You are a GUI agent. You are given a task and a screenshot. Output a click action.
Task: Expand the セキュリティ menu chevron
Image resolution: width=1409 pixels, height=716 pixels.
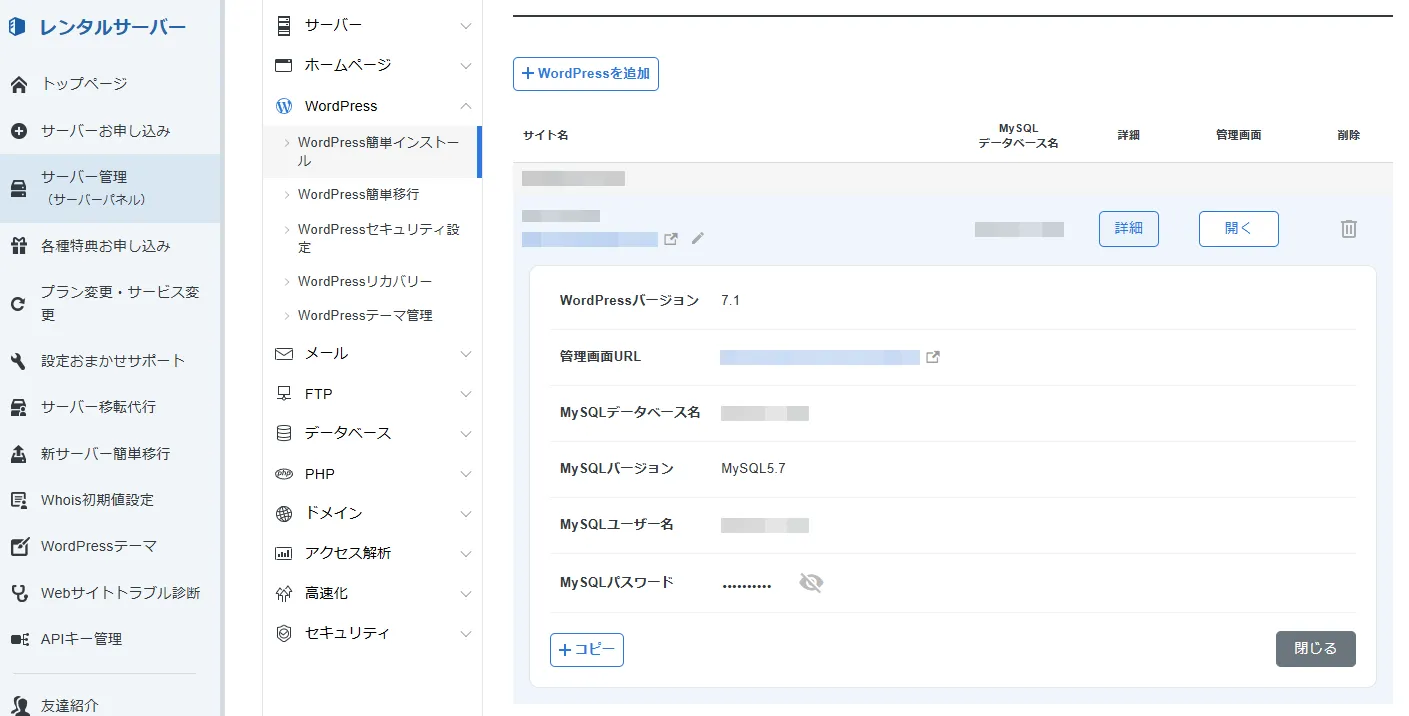click(x=466, y=633)
